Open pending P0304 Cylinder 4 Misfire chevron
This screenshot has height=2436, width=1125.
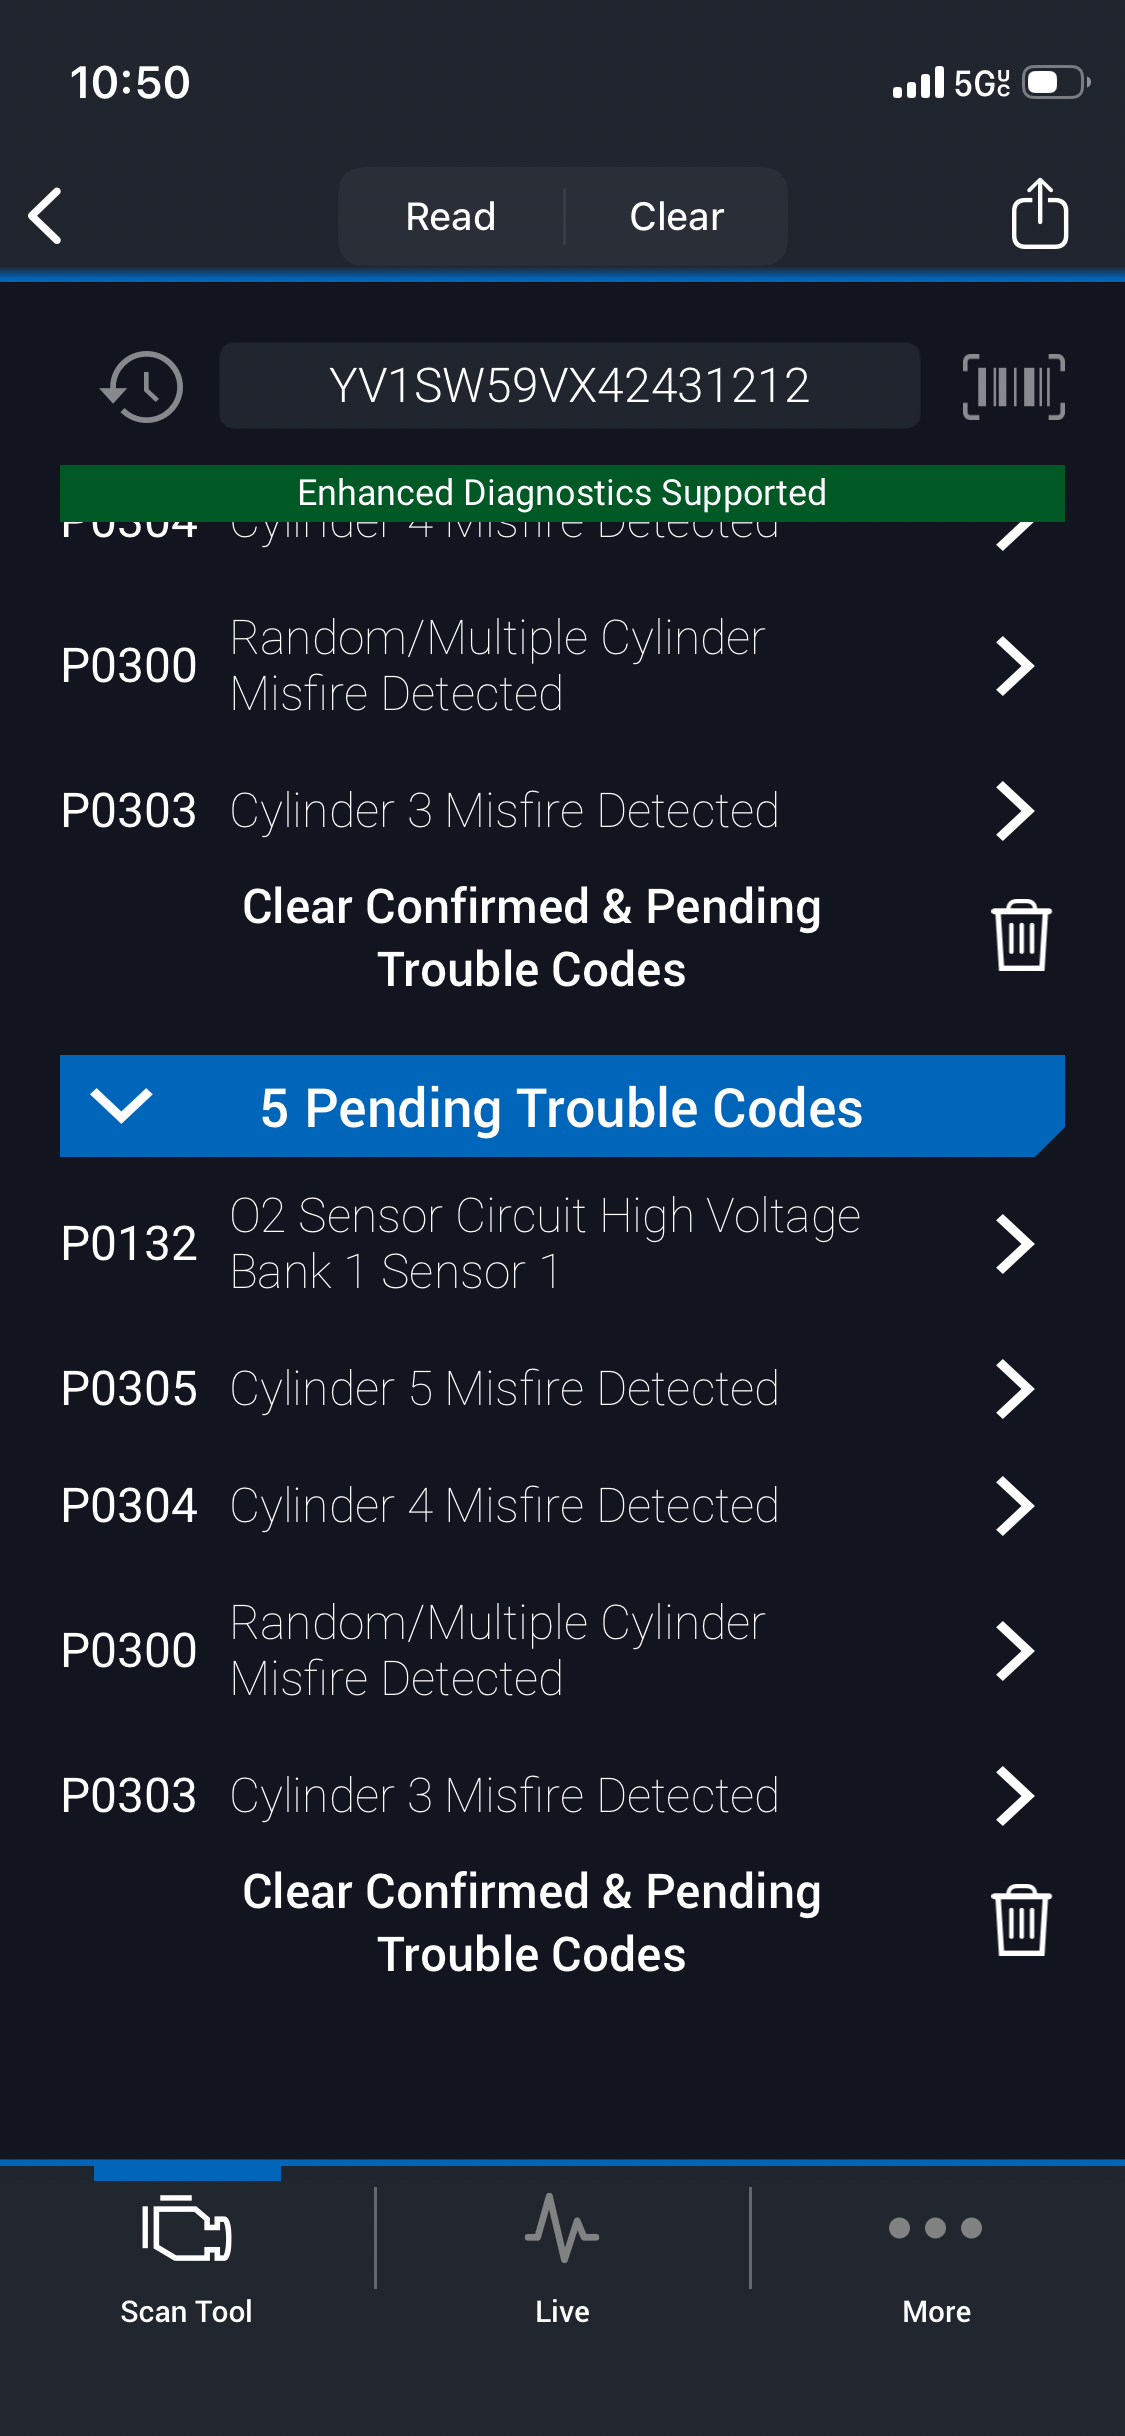(x=1014, y=1506)
